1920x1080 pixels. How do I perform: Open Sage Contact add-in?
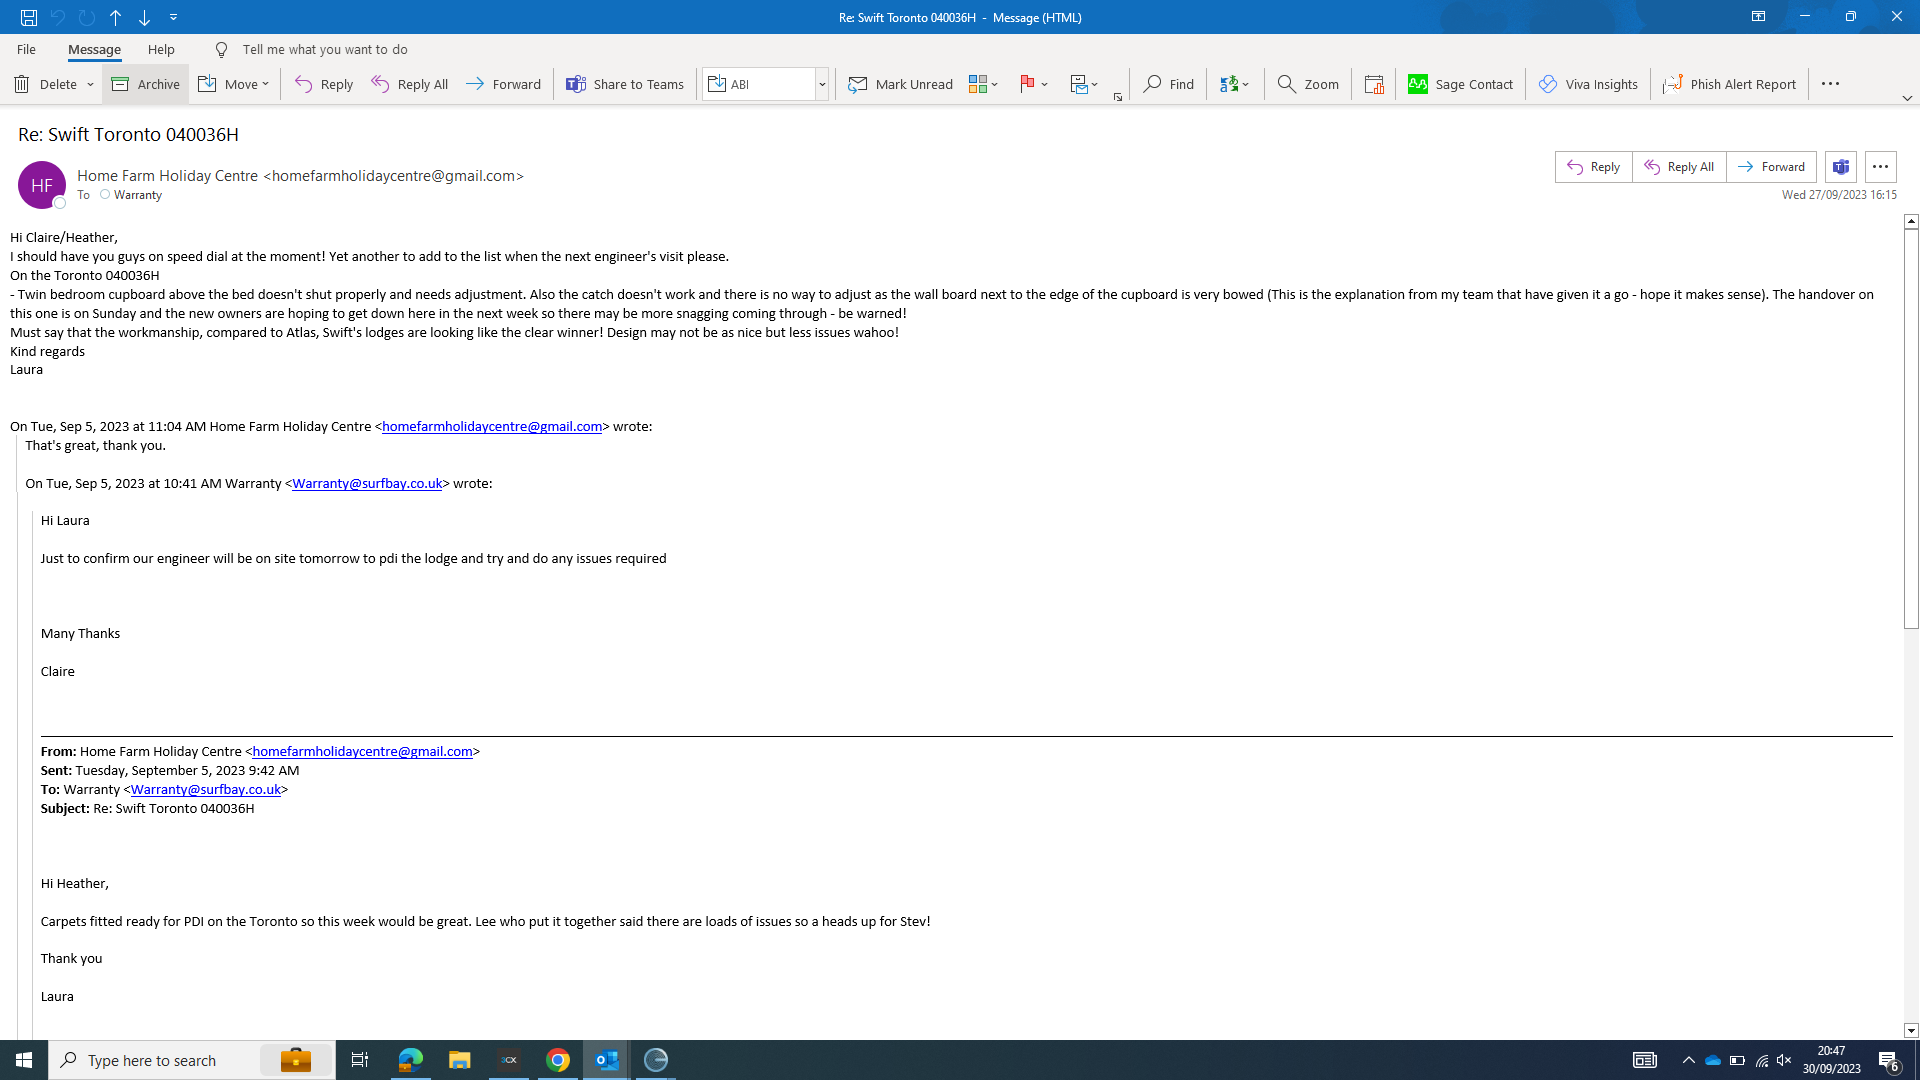[x=1460, y=84]
